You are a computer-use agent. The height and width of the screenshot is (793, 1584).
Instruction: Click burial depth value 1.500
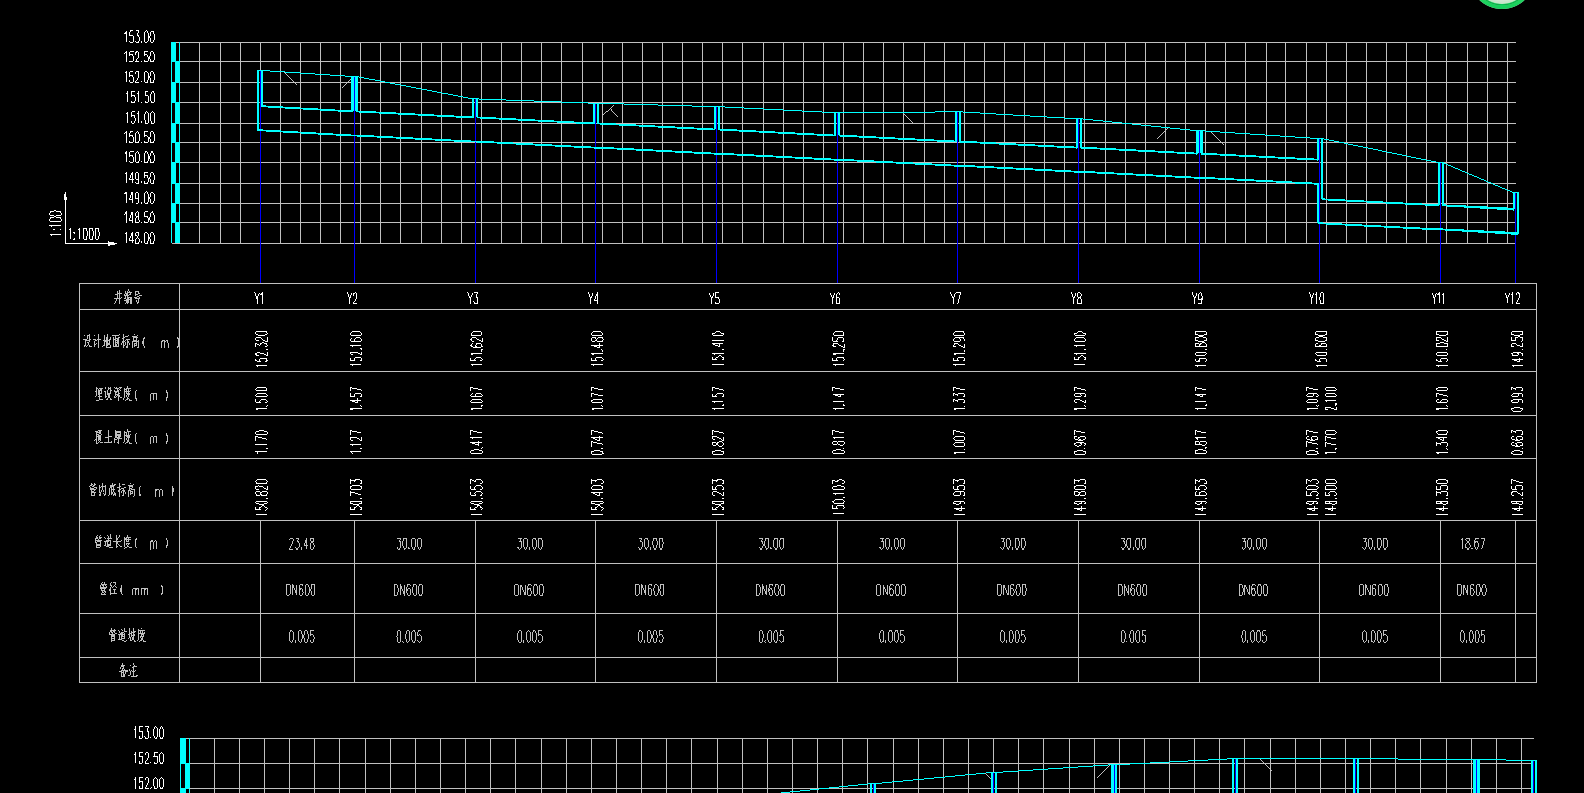tap(262, 398)
